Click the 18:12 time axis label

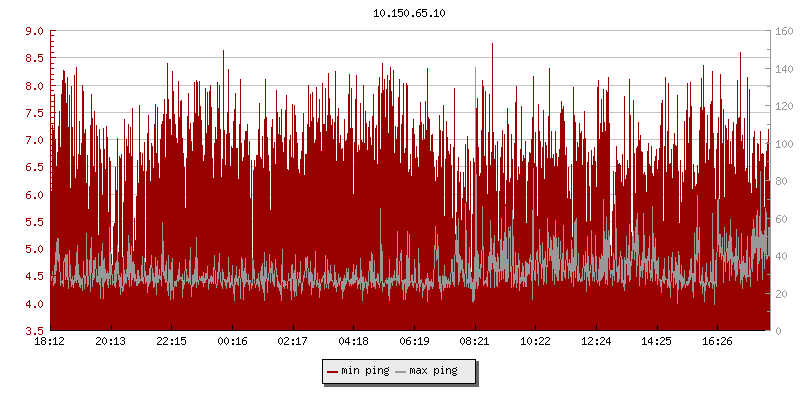[x=50, y=341]
